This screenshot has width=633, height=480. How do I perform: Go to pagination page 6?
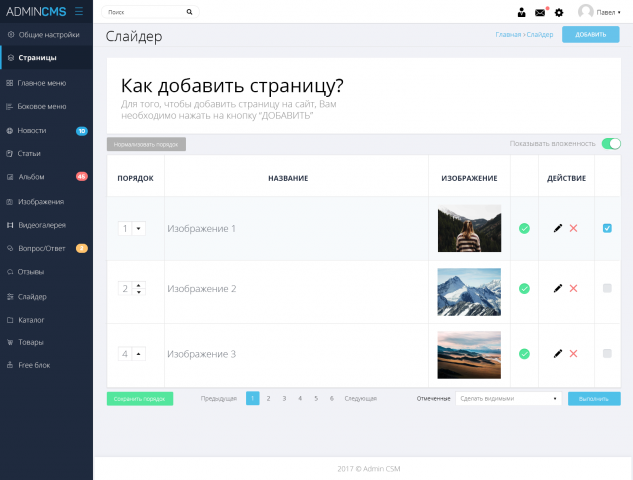[332, 398]
